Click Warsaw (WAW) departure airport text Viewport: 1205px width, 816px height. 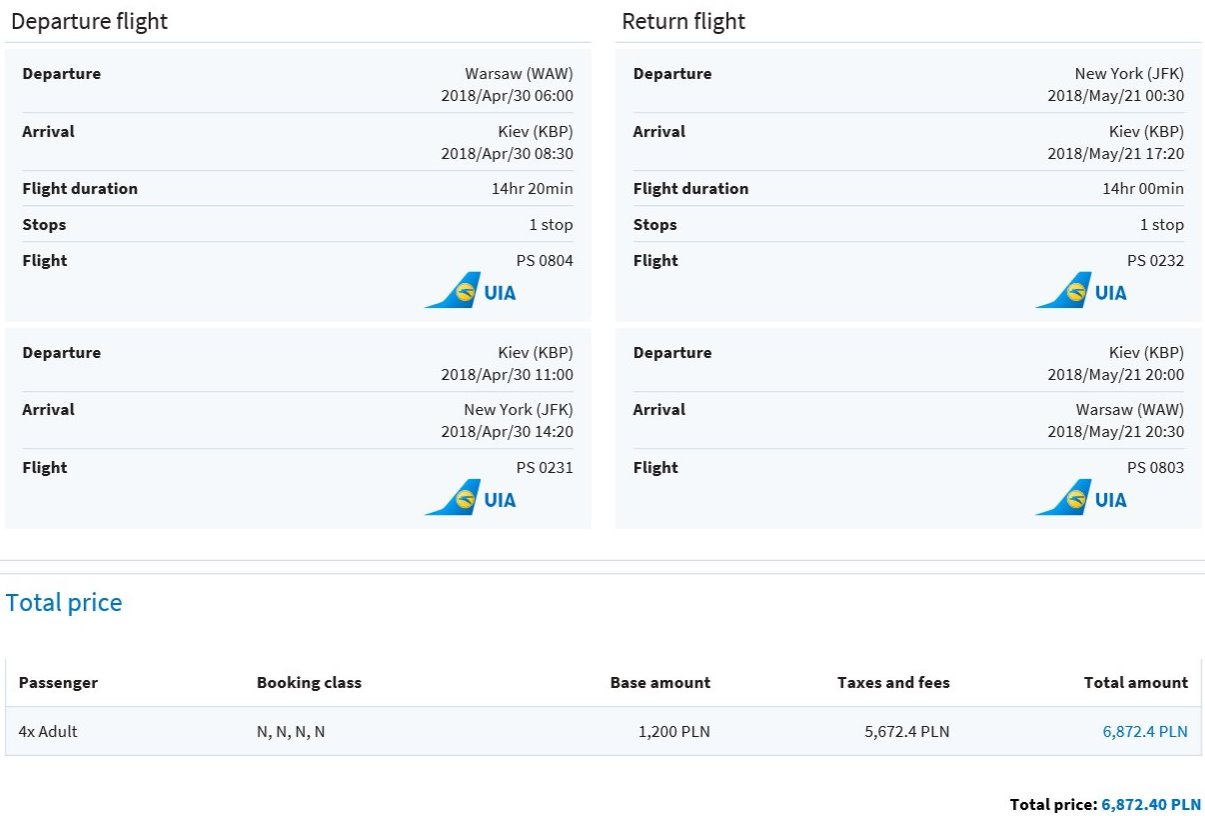(x=519, y=73)
